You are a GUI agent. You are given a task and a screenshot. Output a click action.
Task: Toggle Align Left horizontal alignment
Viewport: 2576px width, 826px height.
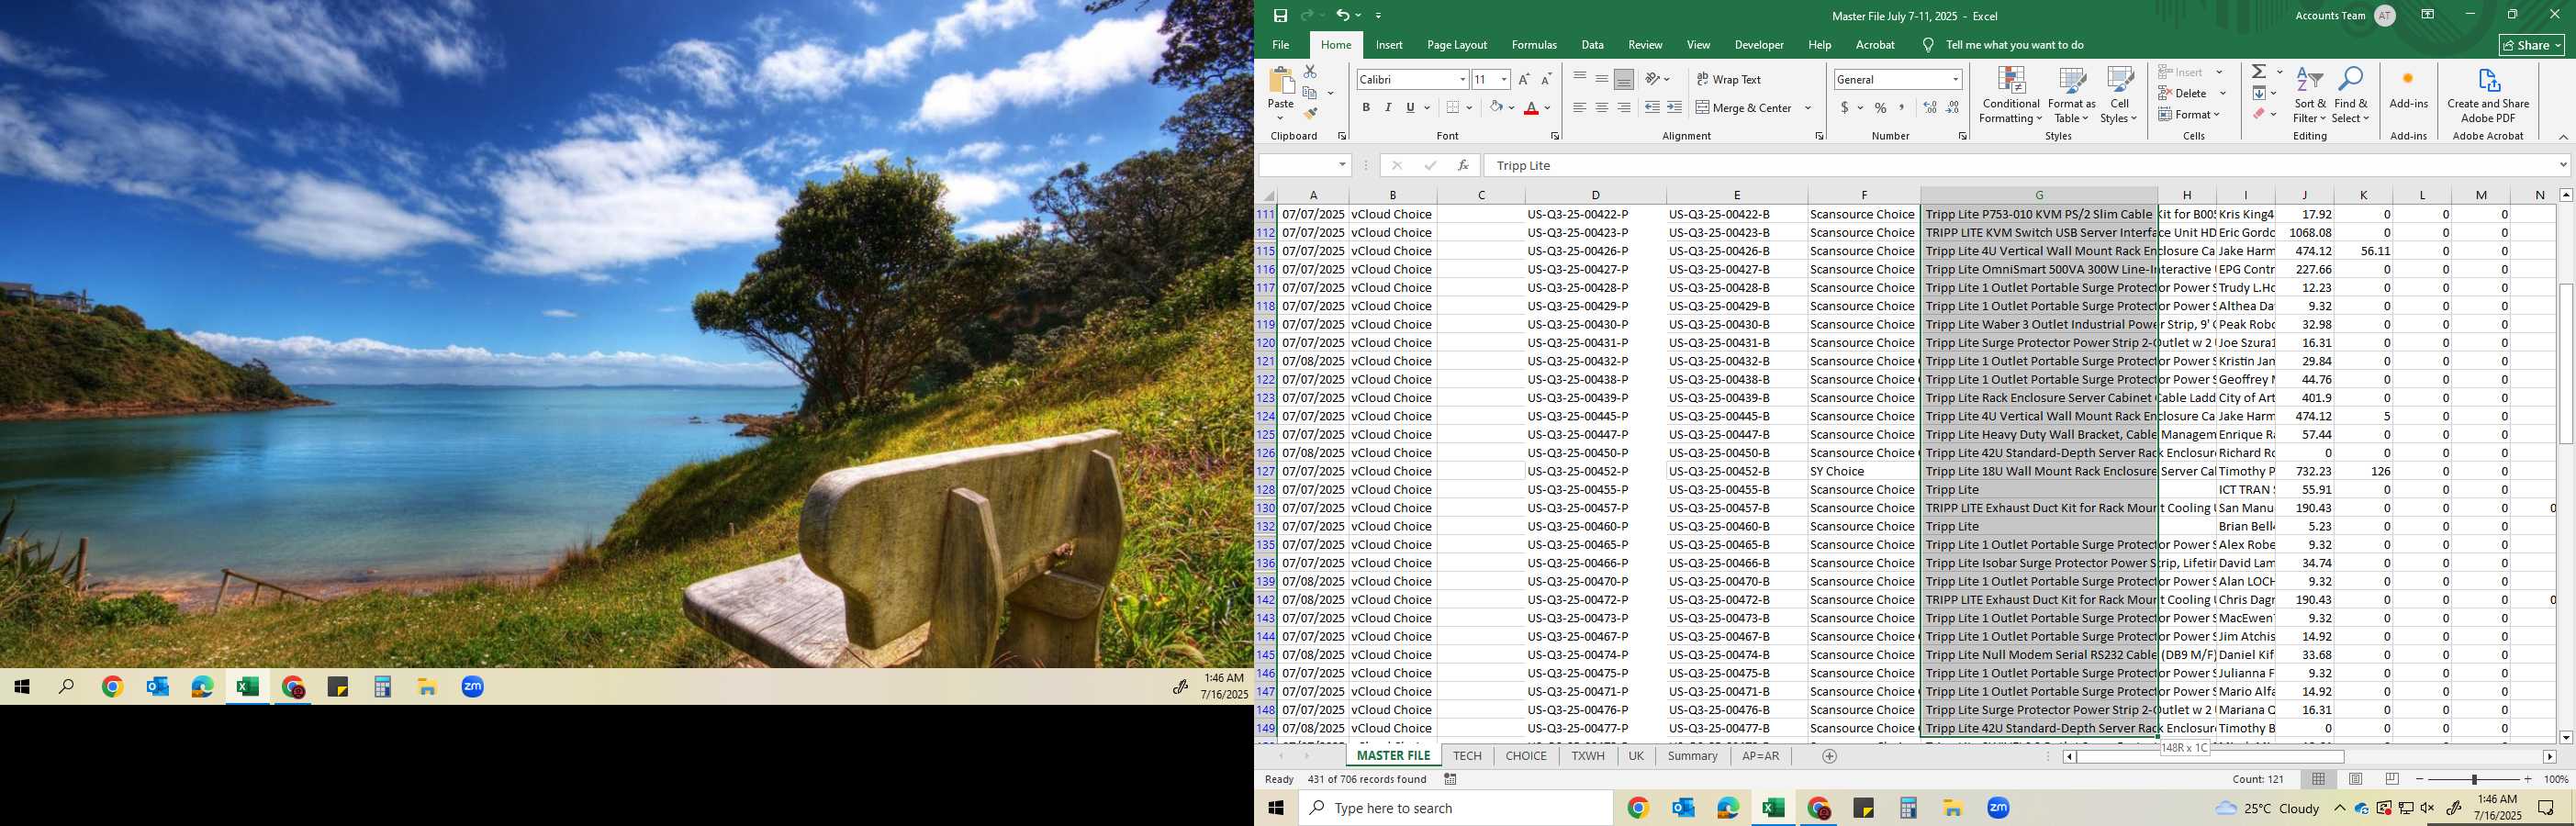pyautogui.click(x=1580, y=107)
